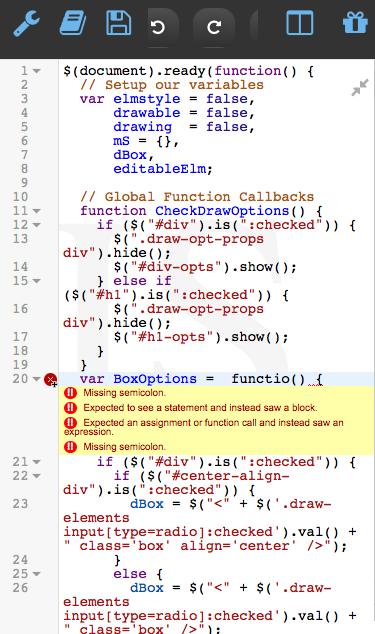Click the red error marker on line 20
Image resolution: width=375 pixels, height=634 pixels.
coord(50,379)
